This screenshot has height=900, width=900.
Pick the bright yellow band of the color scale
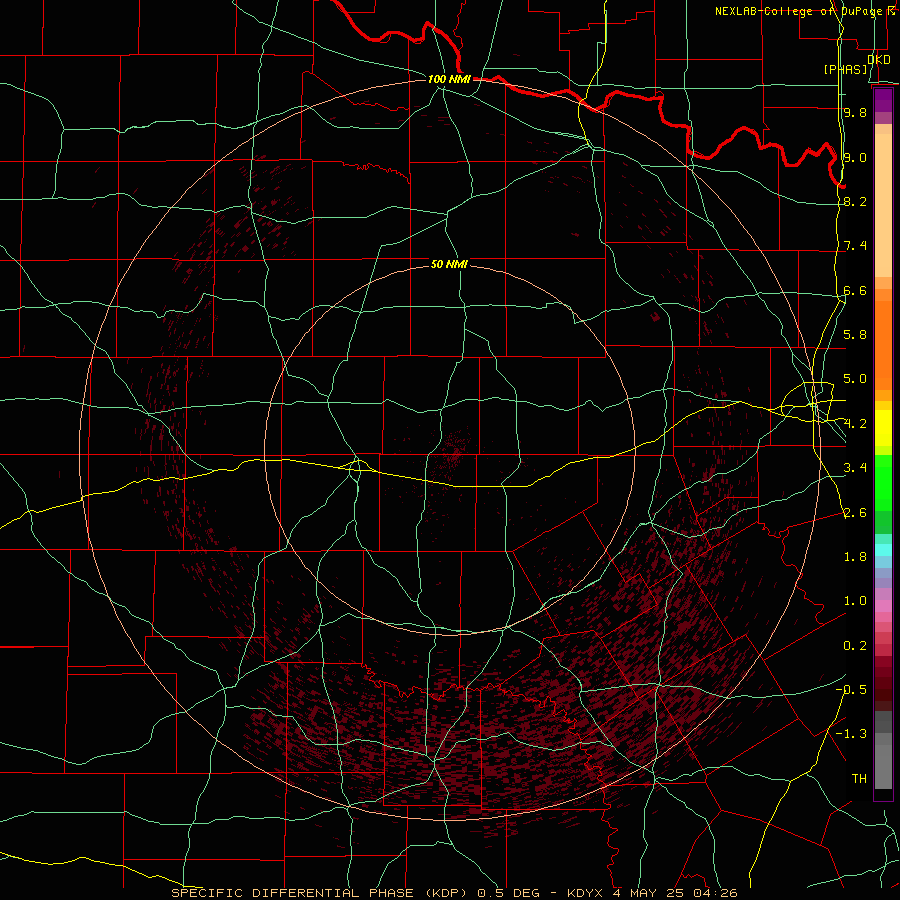(883, 428)
